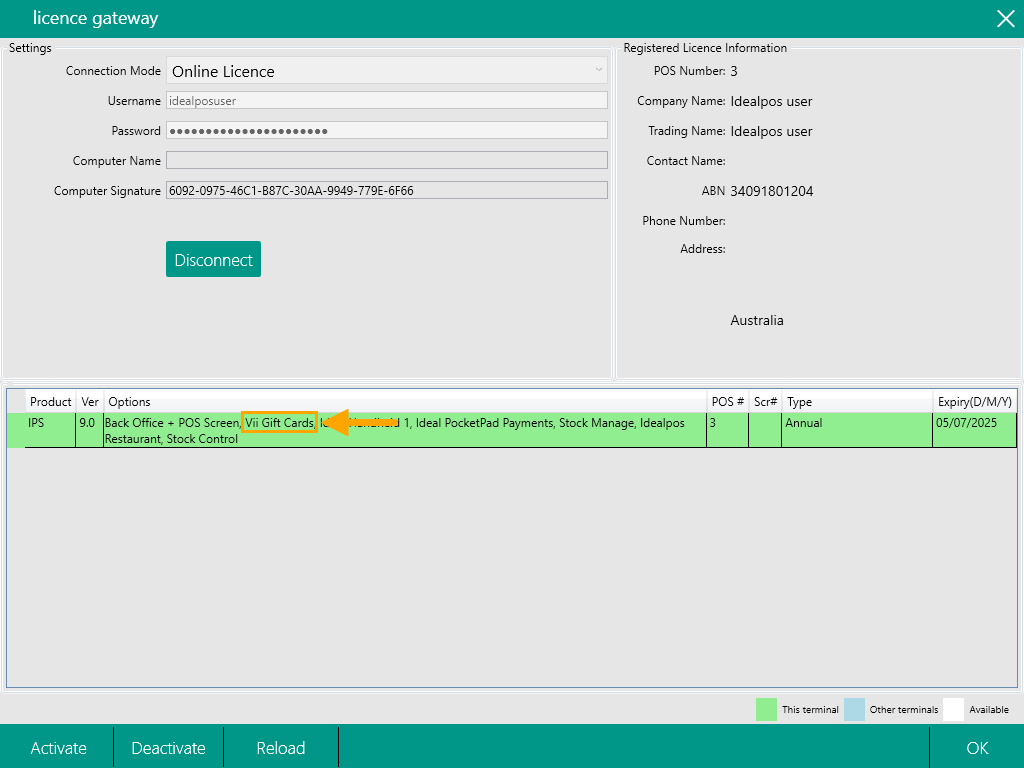Screen dimensions: 1024x768
Task: Click the Options column header
Action: click(x=129, y=402)
